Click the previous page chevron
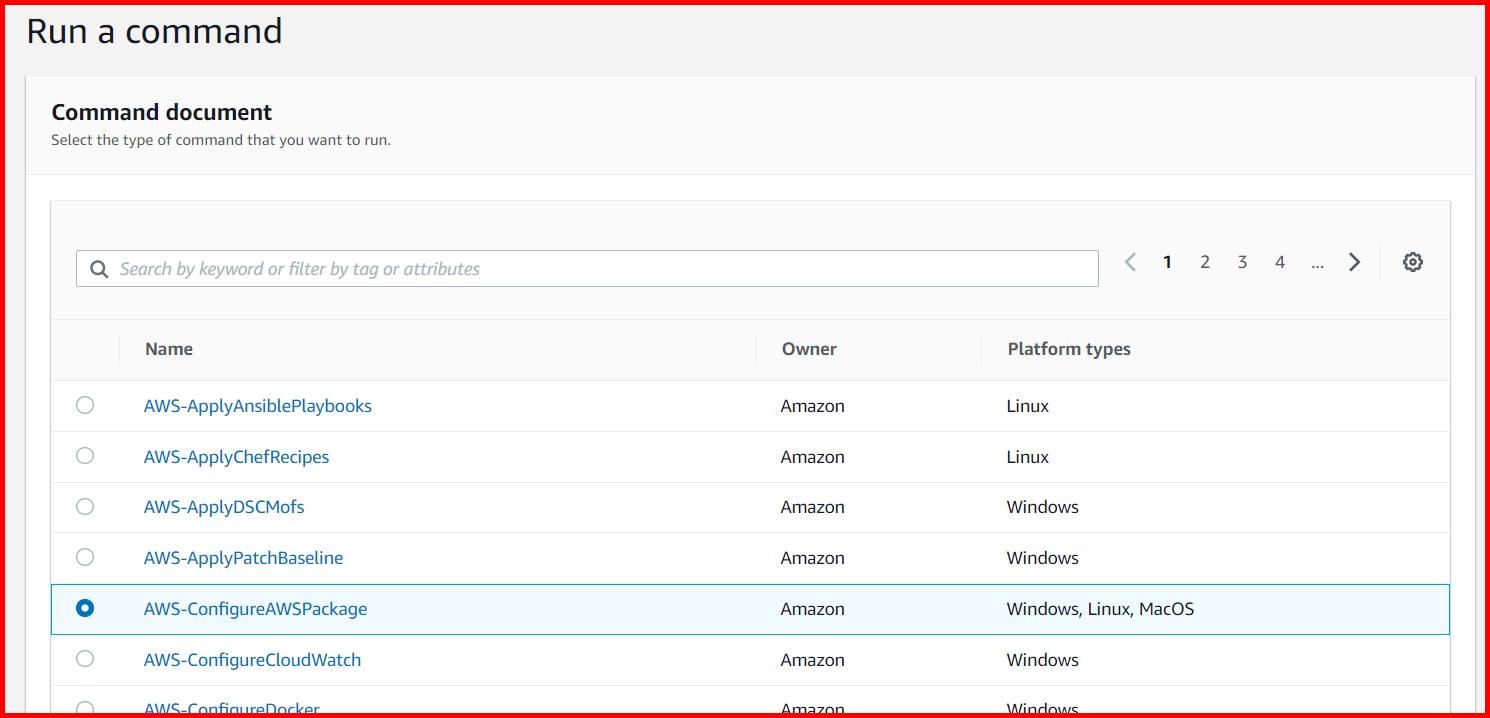 [1130, 261]
